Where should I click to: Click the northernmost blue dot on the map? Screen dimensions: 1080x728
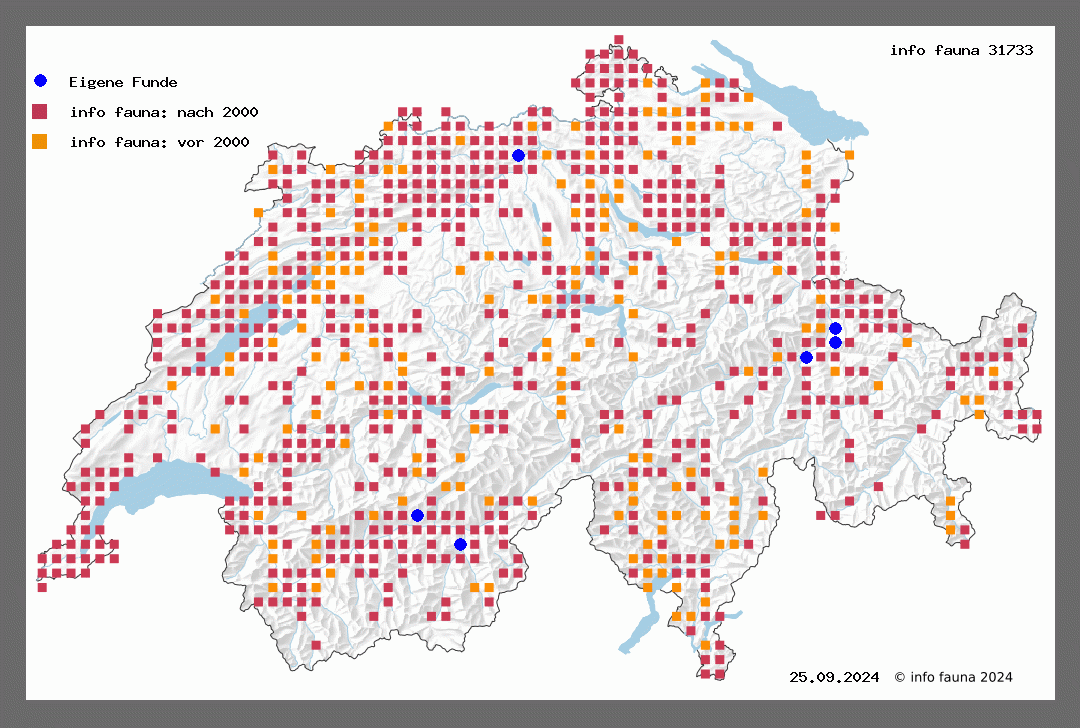coord(518,155)
